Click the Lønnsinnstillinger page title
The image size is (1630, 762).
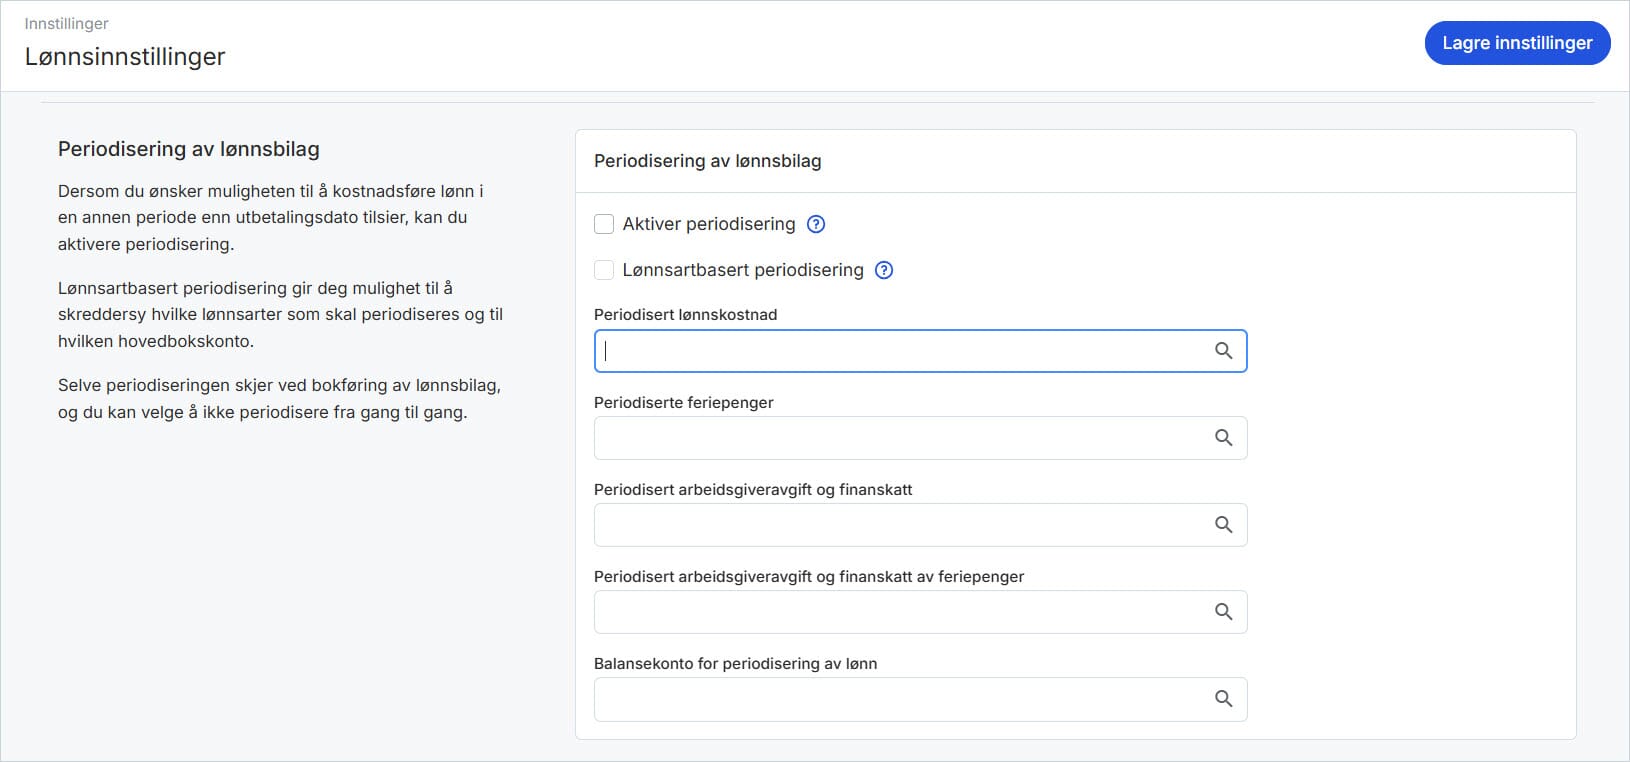(125, 57)
